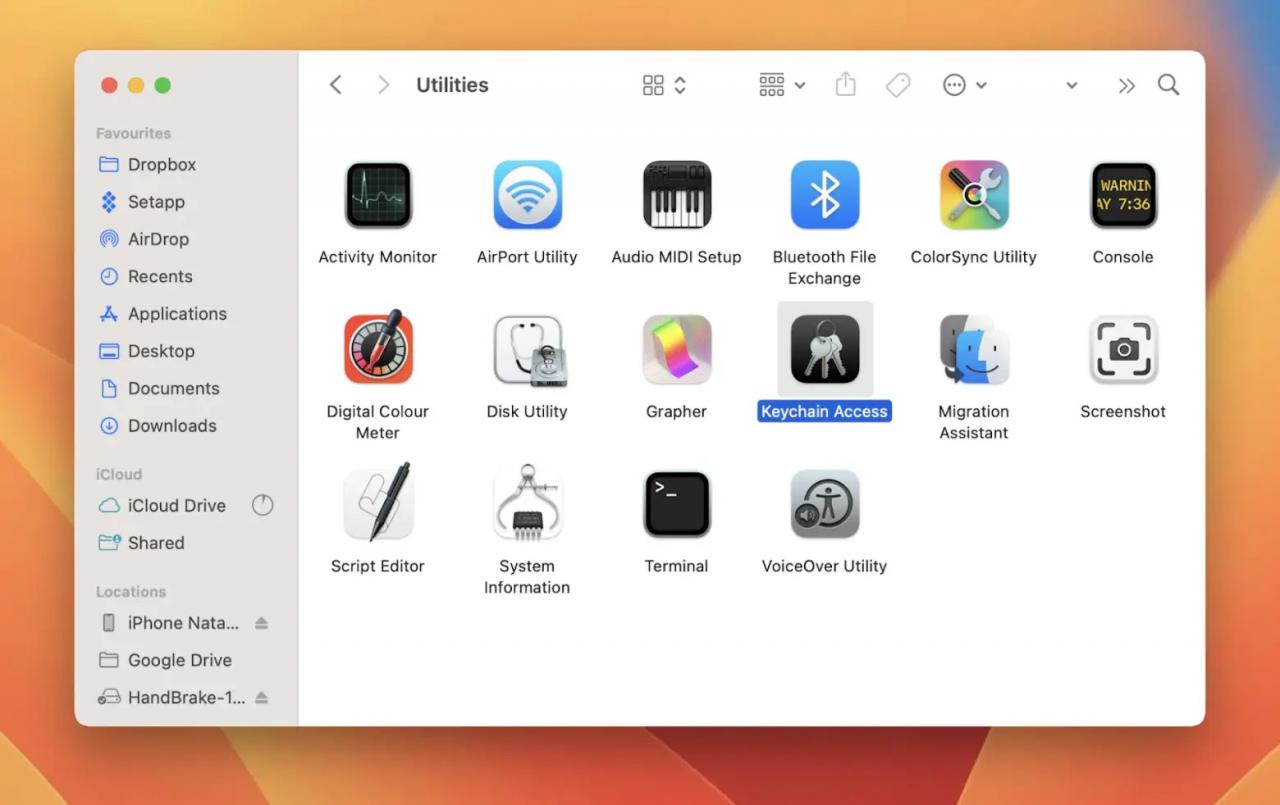The width and height of the screenshot is (1280, 805).
Task: Select the Console app icon
Action: tap(1123, 195)
